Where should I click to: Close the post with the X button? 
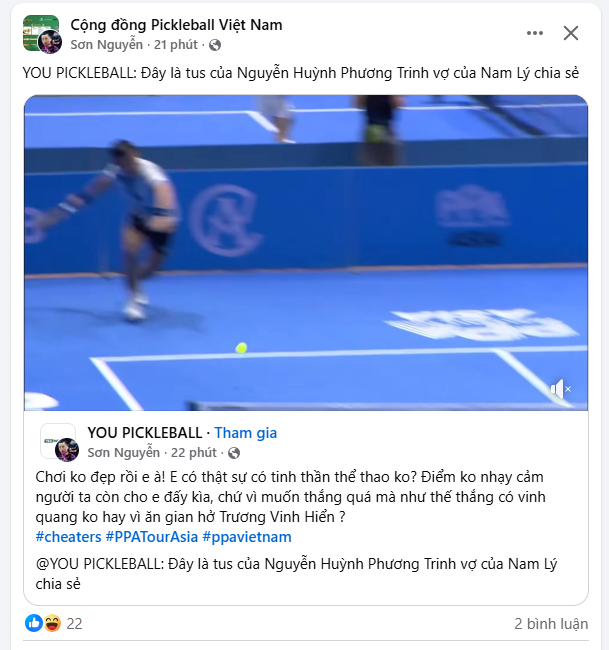click(571, 33)
